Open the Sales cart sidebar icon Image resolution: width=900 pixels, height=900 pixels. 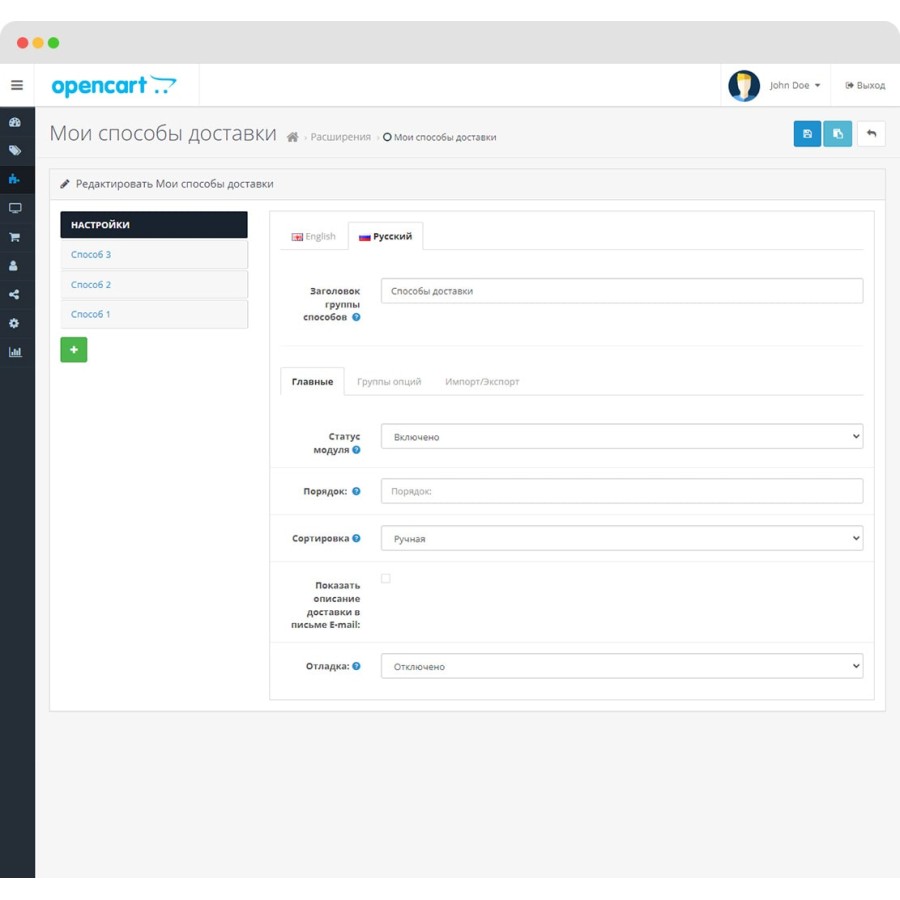(x=15, y=237)
